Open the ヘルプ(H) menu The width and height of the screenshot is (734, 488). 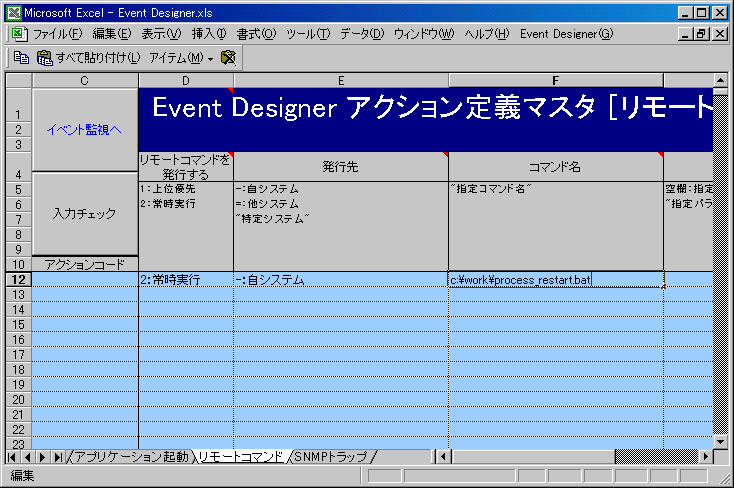[x=487, y=34]
